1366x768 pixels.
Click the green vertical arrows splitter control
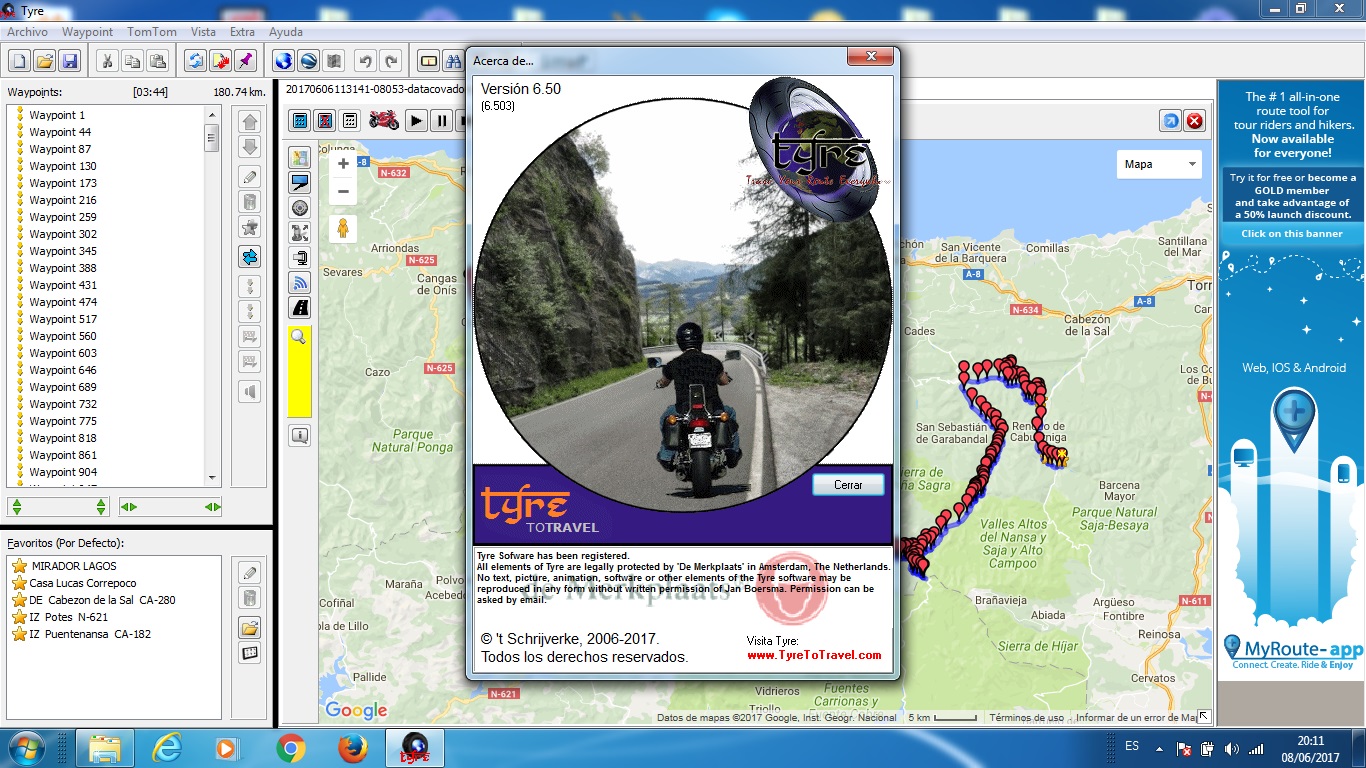(58, 507)
